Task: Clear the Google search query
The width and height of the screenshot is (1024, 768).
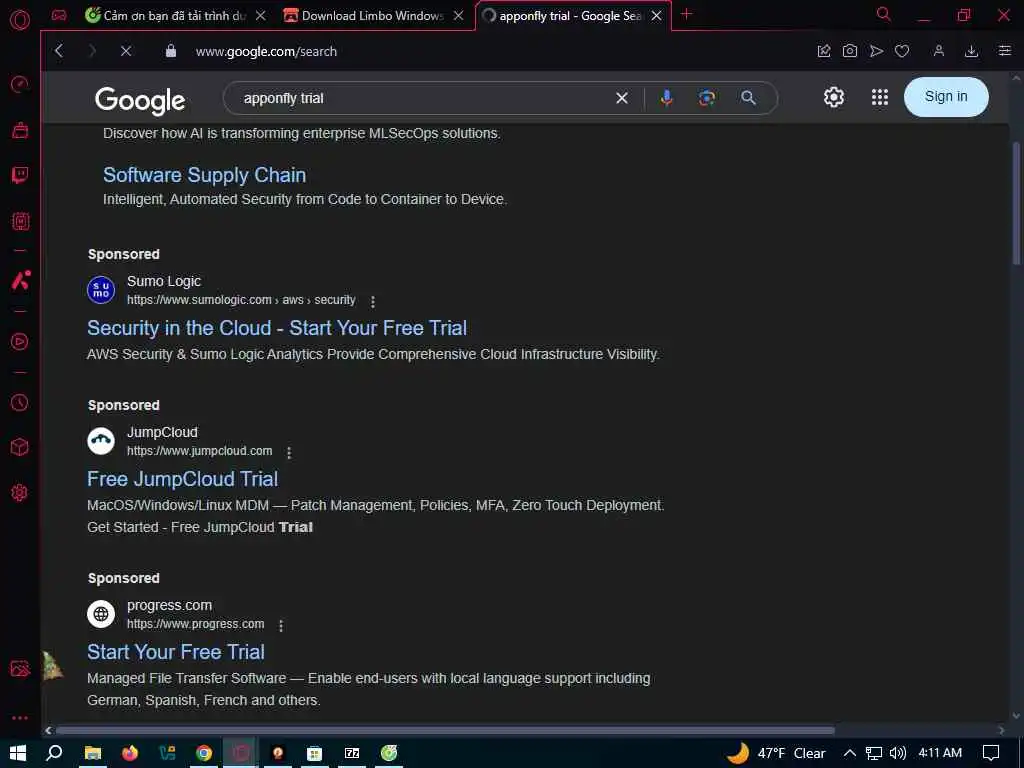Action: 622,98
